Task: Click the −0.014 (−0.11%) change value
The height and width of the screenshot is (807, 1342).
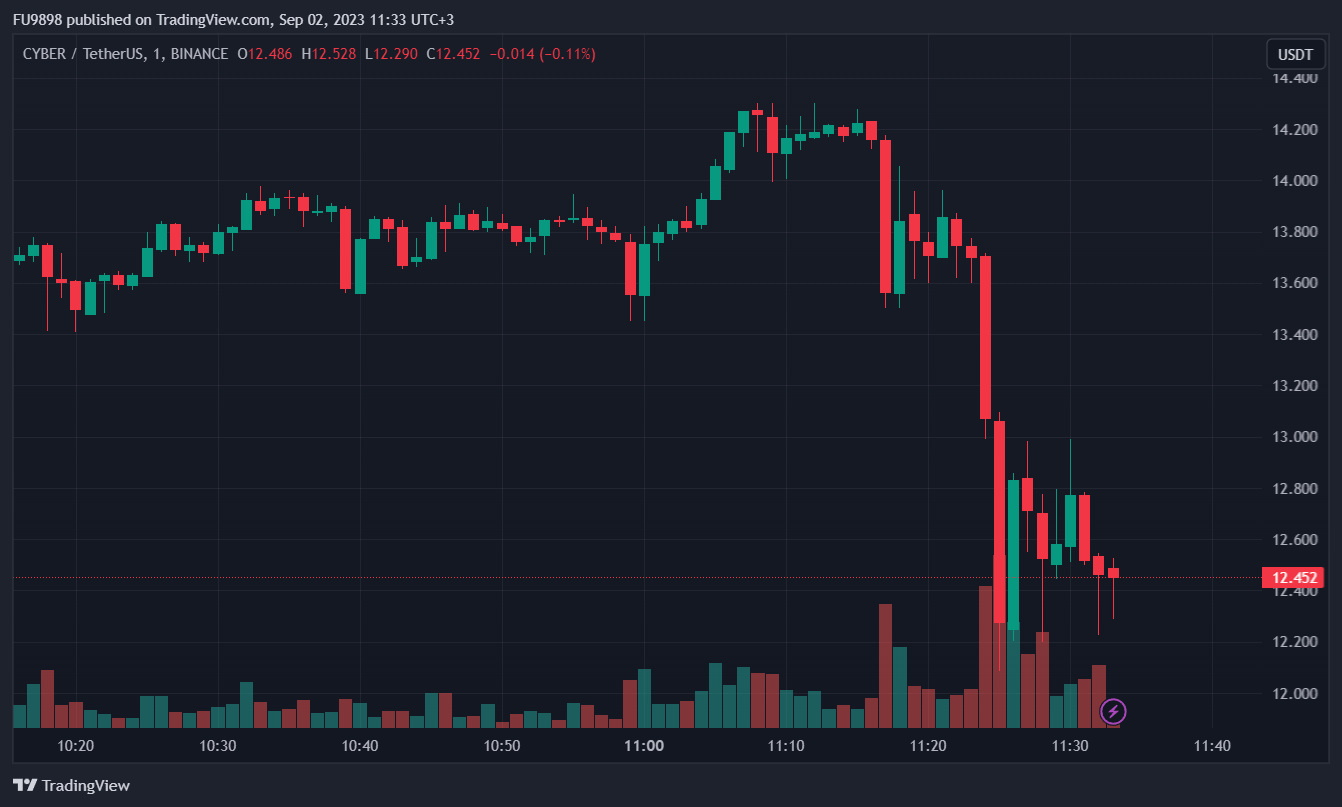Action: click(540, 54)
